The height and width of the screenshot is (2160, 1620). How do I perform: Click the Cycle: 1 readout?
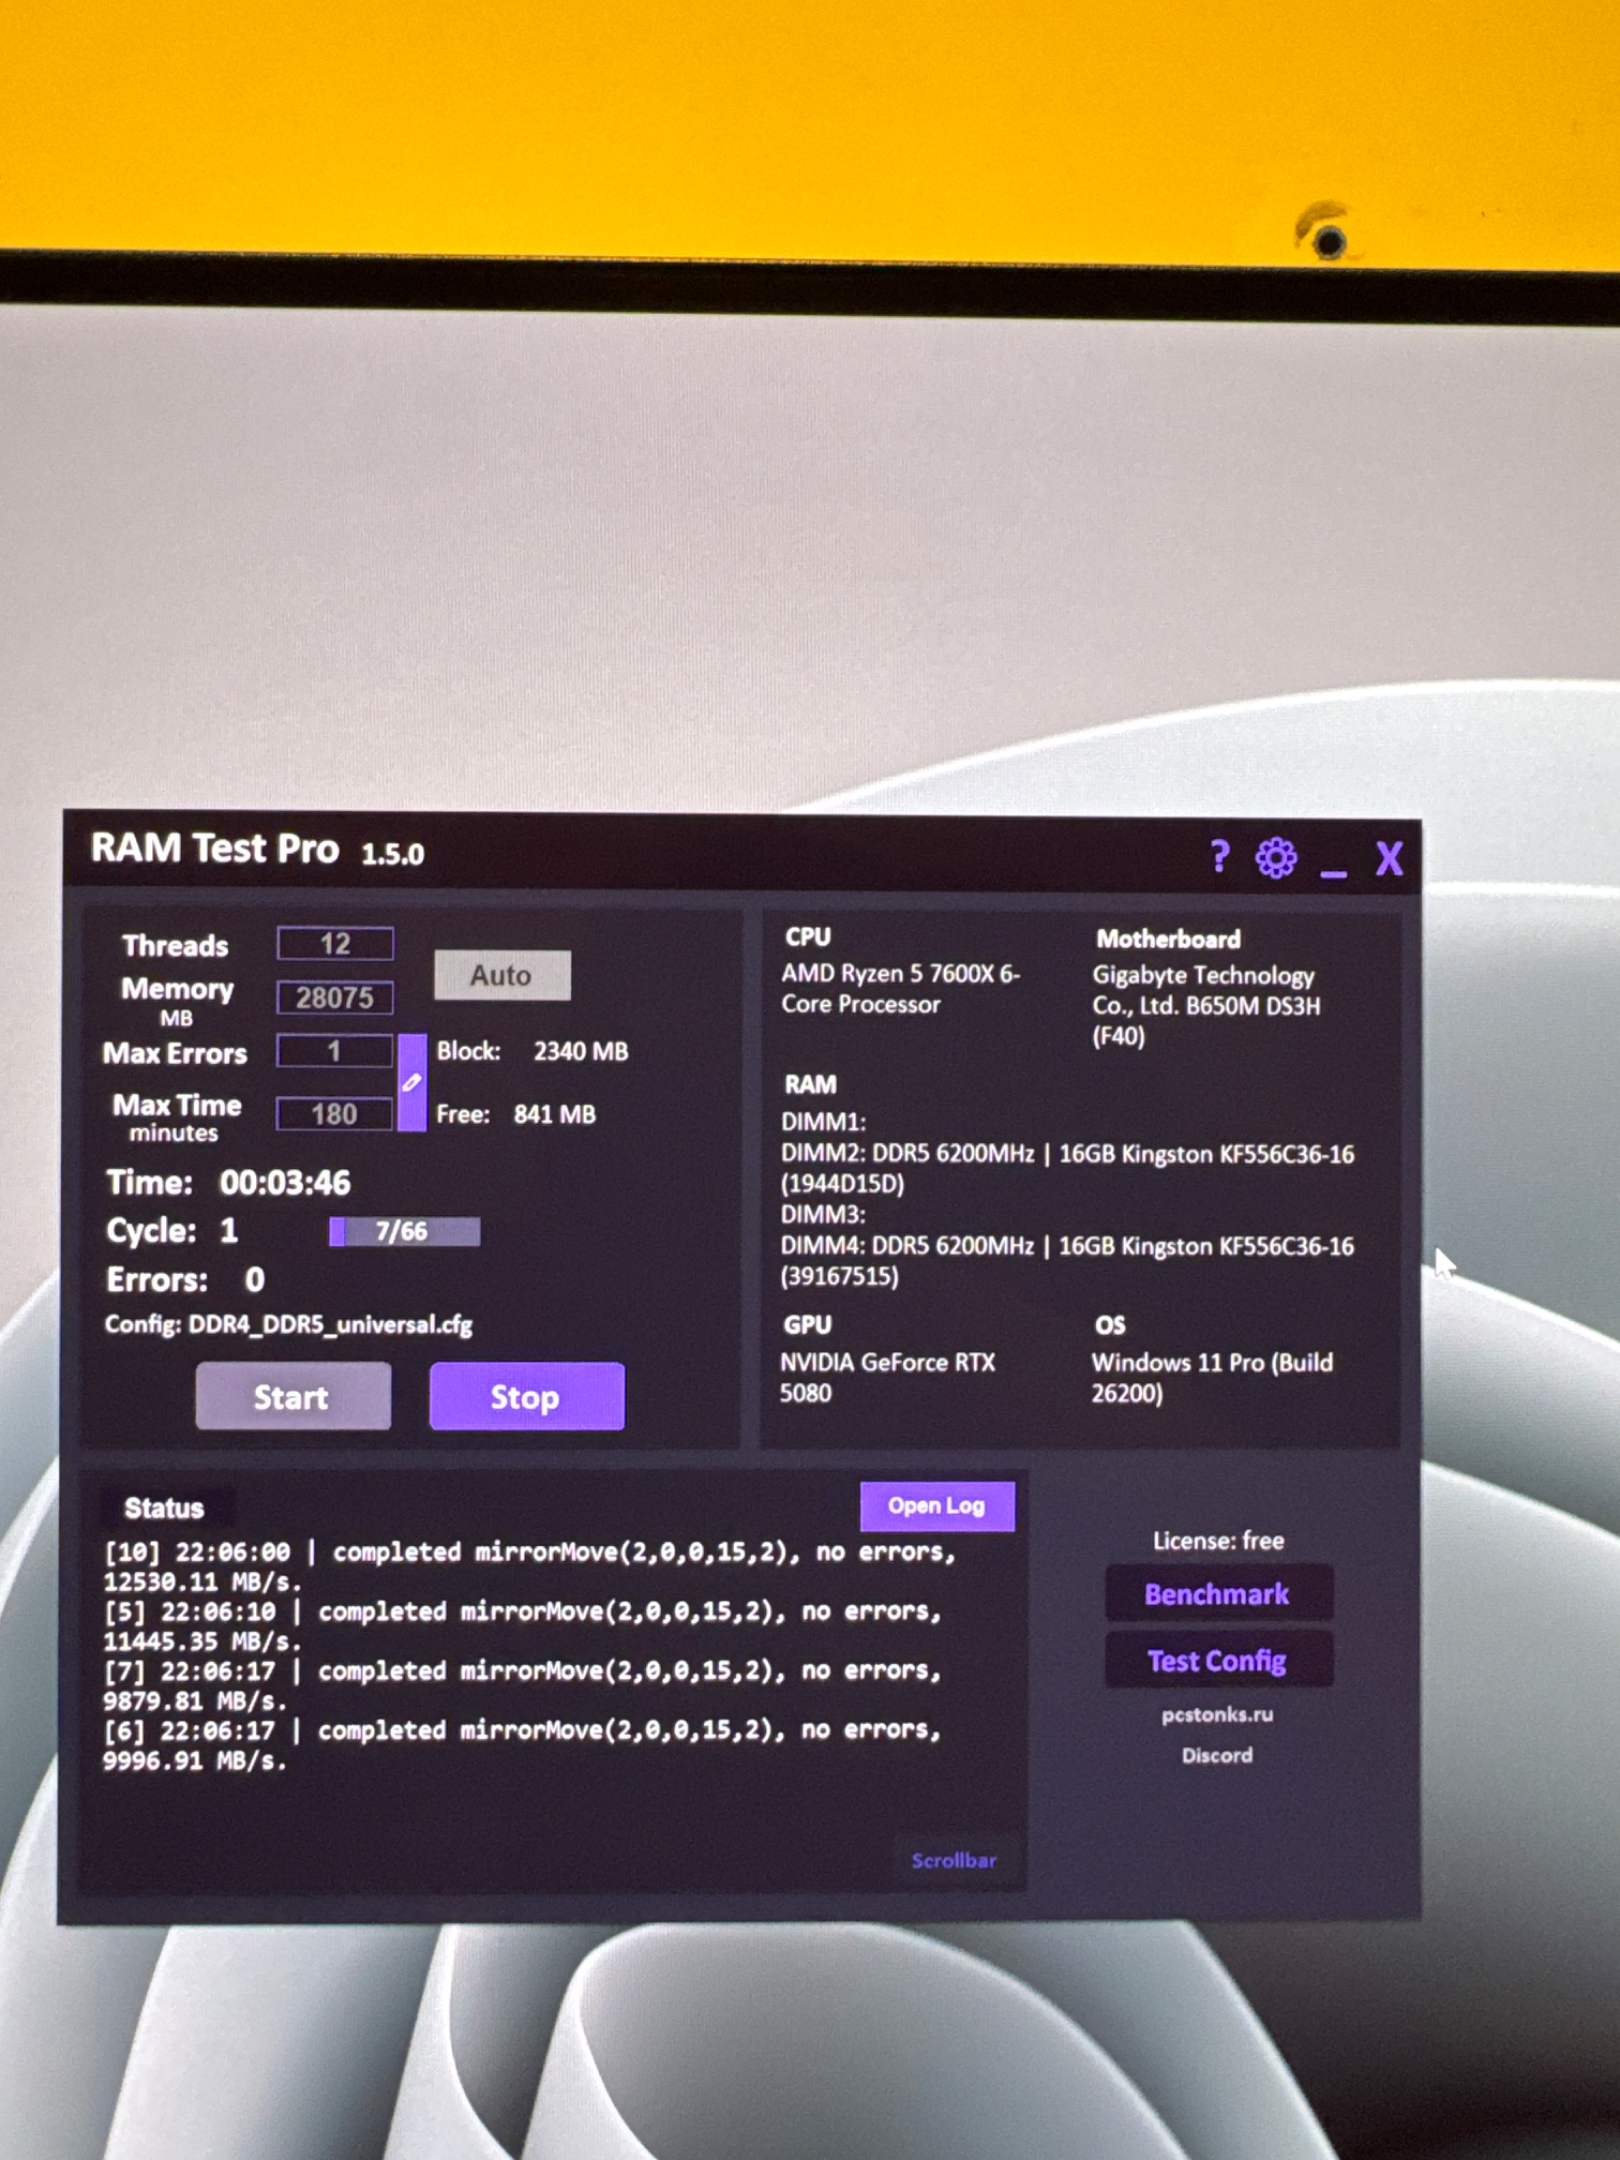173,1231
